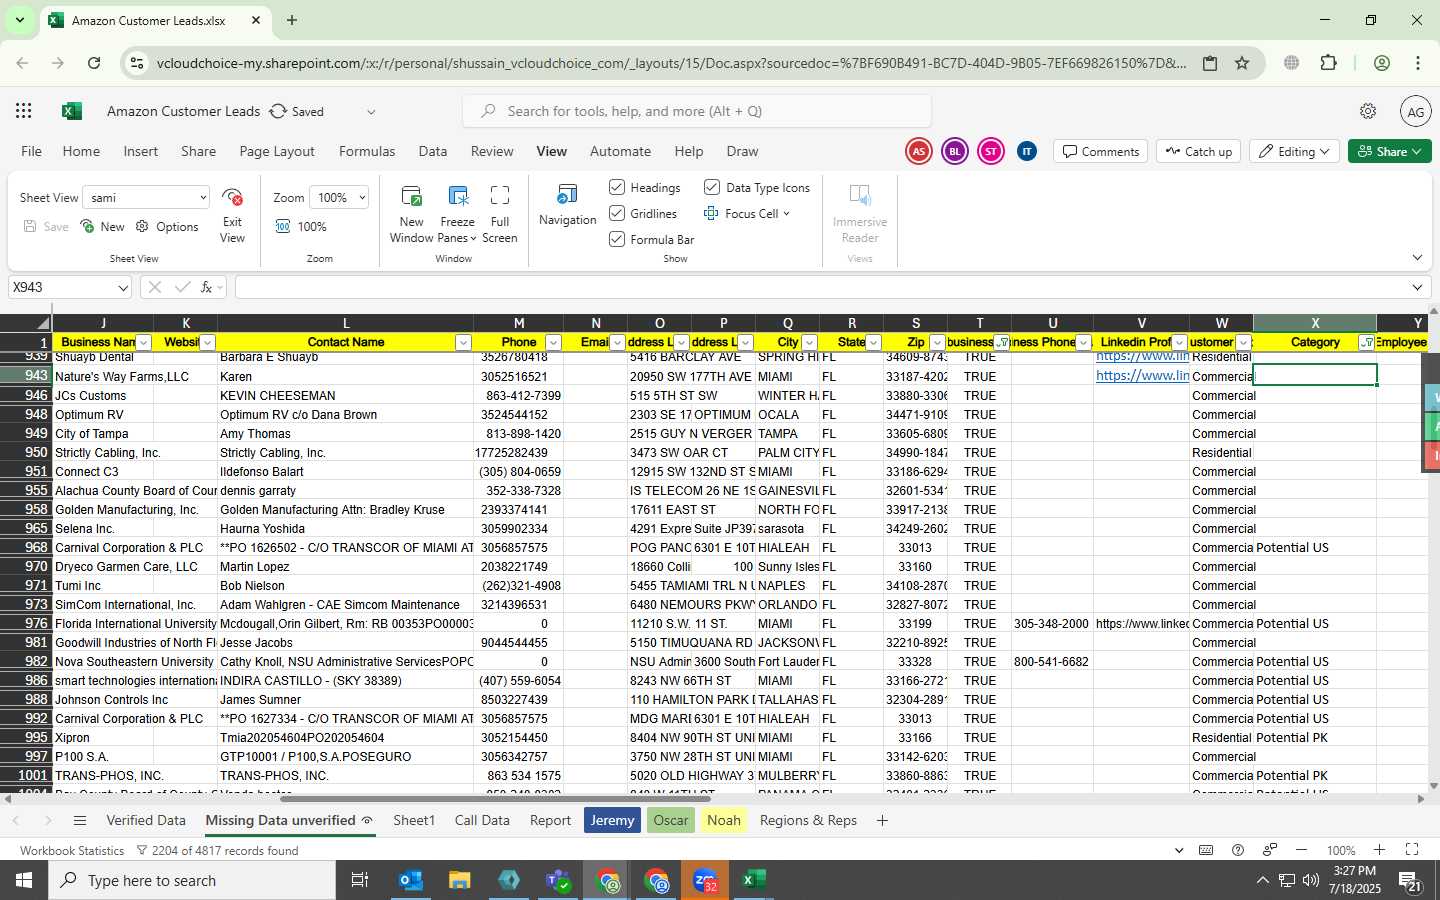The width and height of the screenshot is (1440, 900).
Task: Open the File menu
Action: (32, 151)
